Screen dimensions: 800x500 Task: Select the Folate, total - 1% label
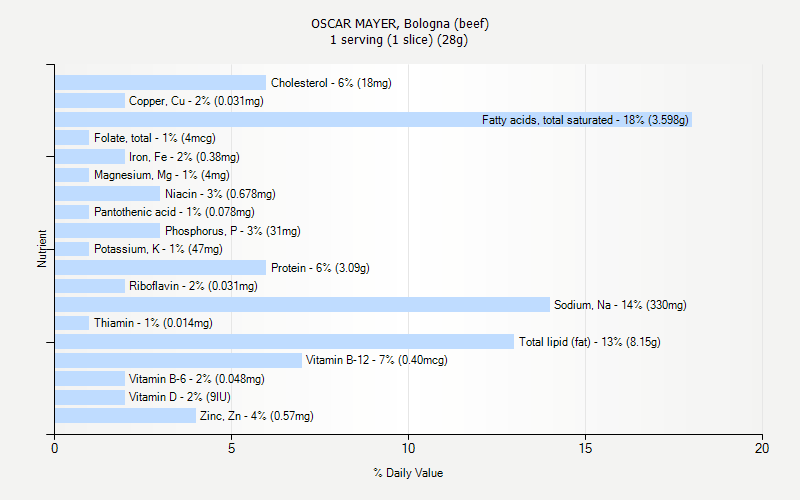155,138
